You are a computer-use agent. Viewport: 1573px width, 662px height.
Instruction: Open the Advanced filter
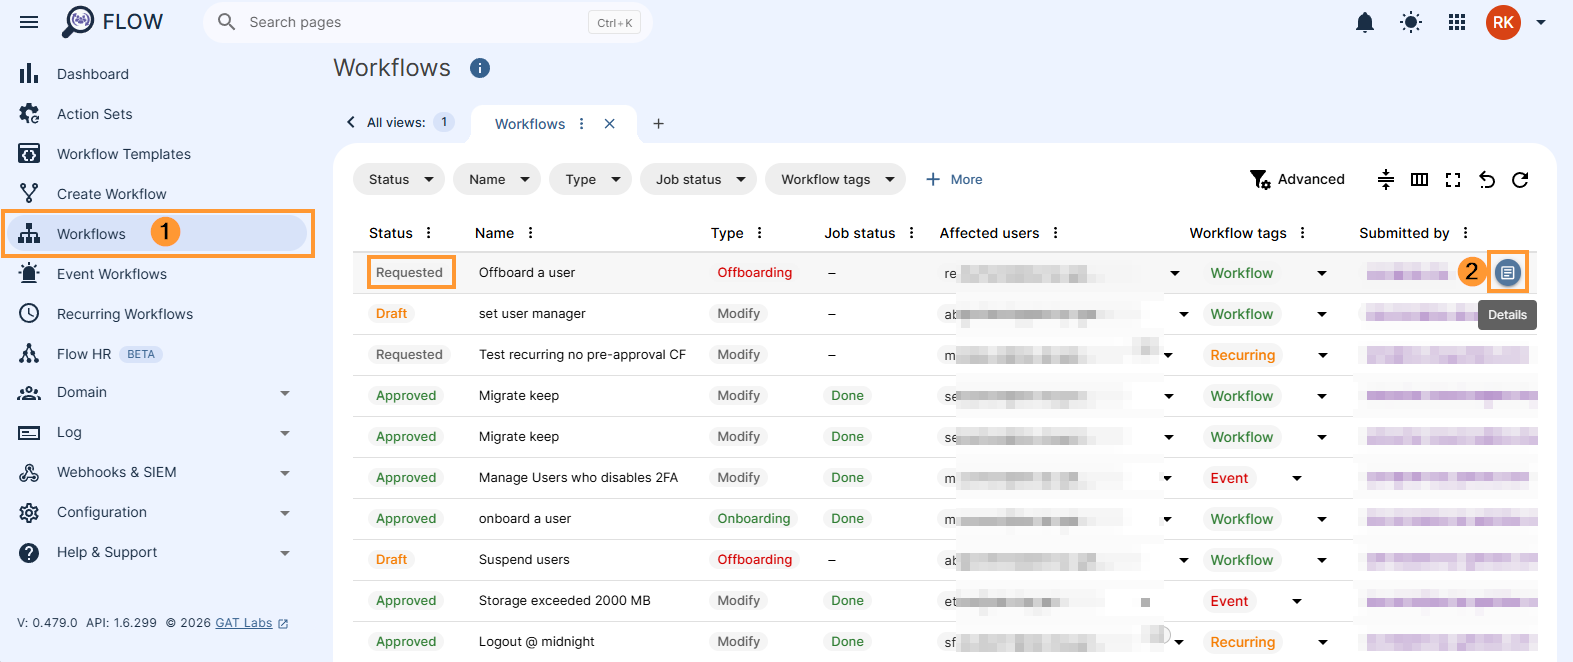(1297, 180)
